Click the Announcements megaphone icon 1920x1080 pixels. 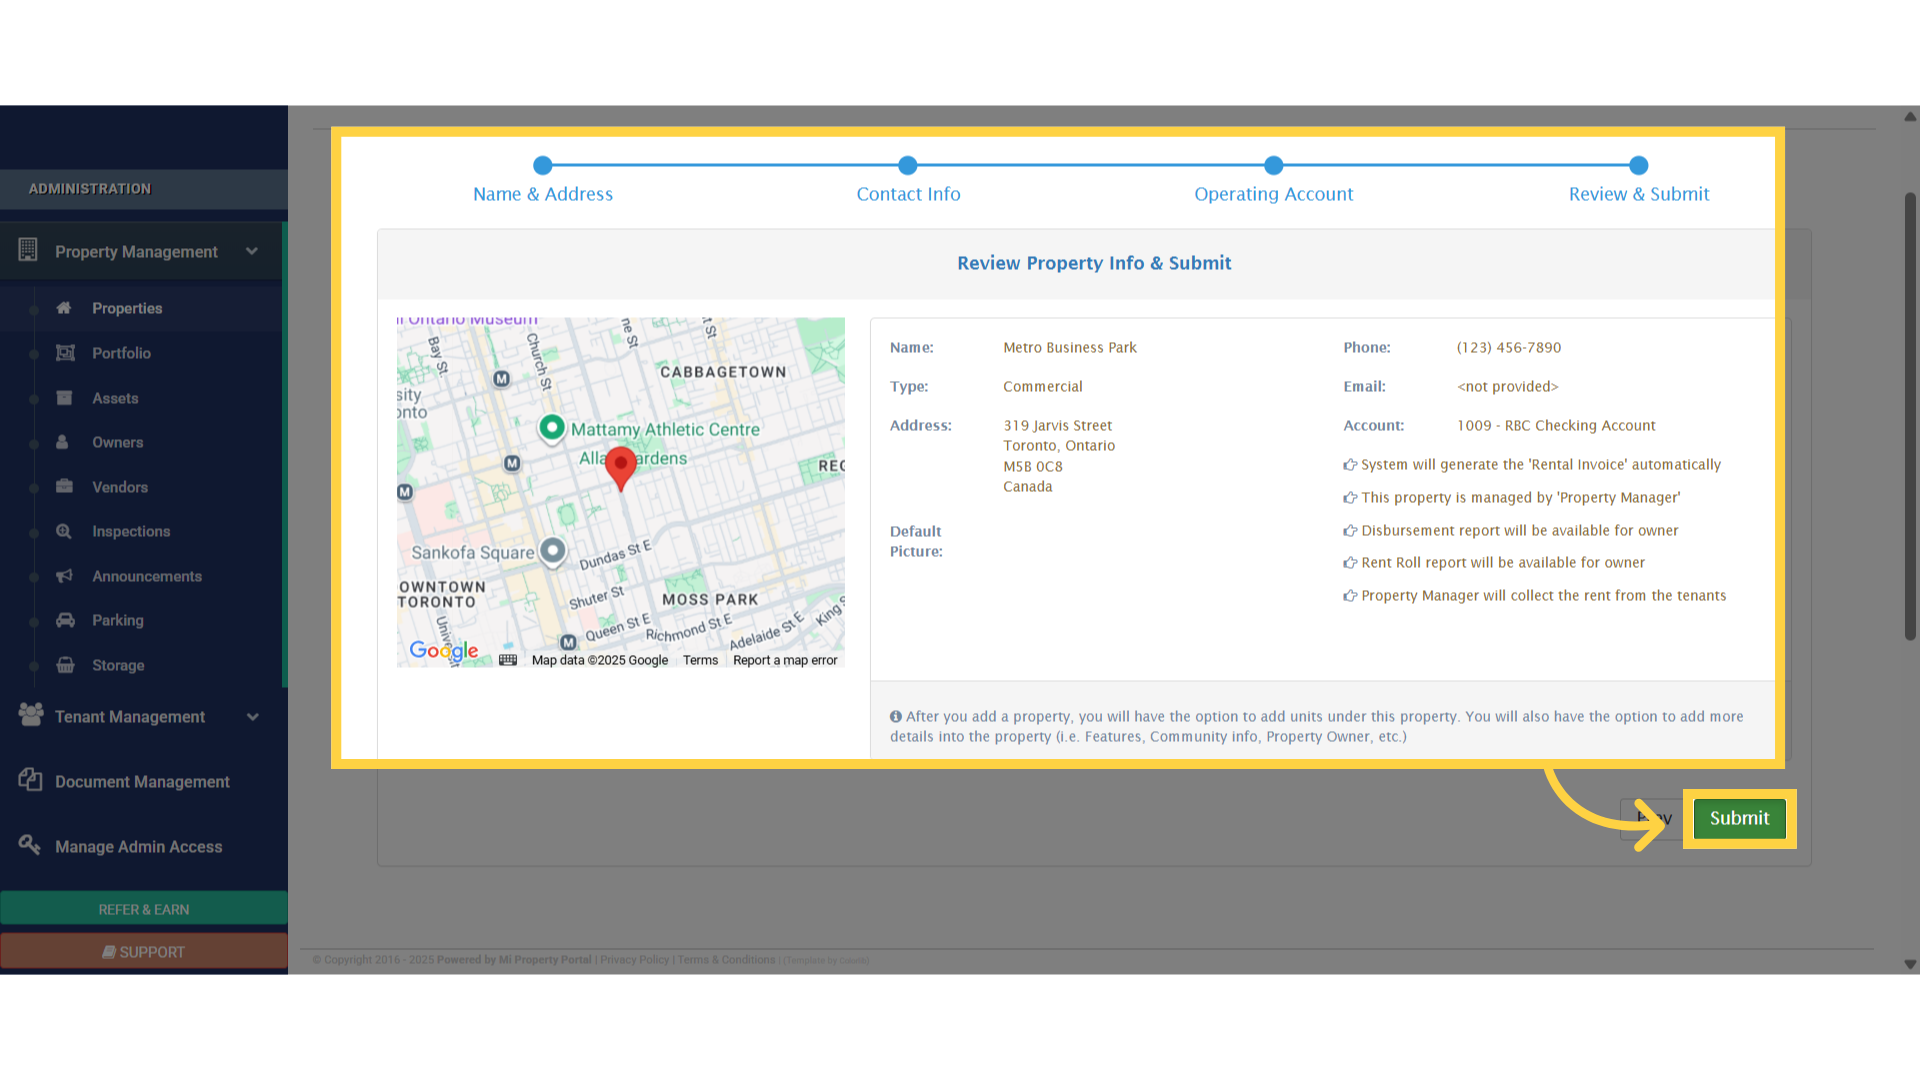pos(65,576)
